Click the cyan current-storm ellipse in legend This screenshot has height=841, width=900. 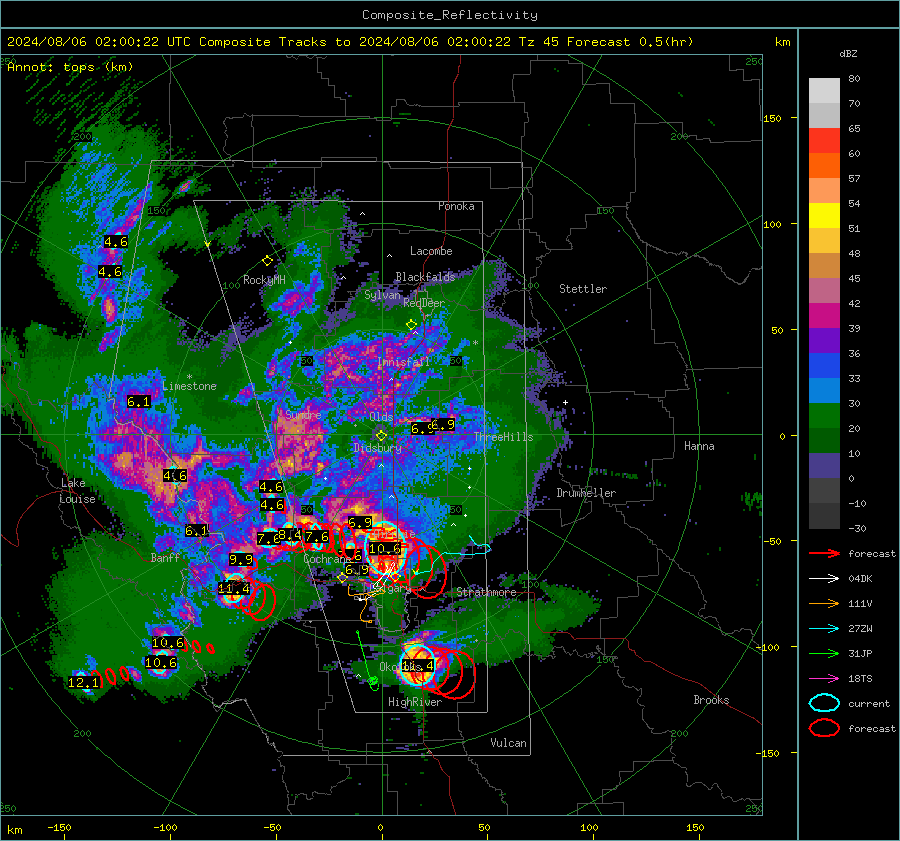coord(824,703)
